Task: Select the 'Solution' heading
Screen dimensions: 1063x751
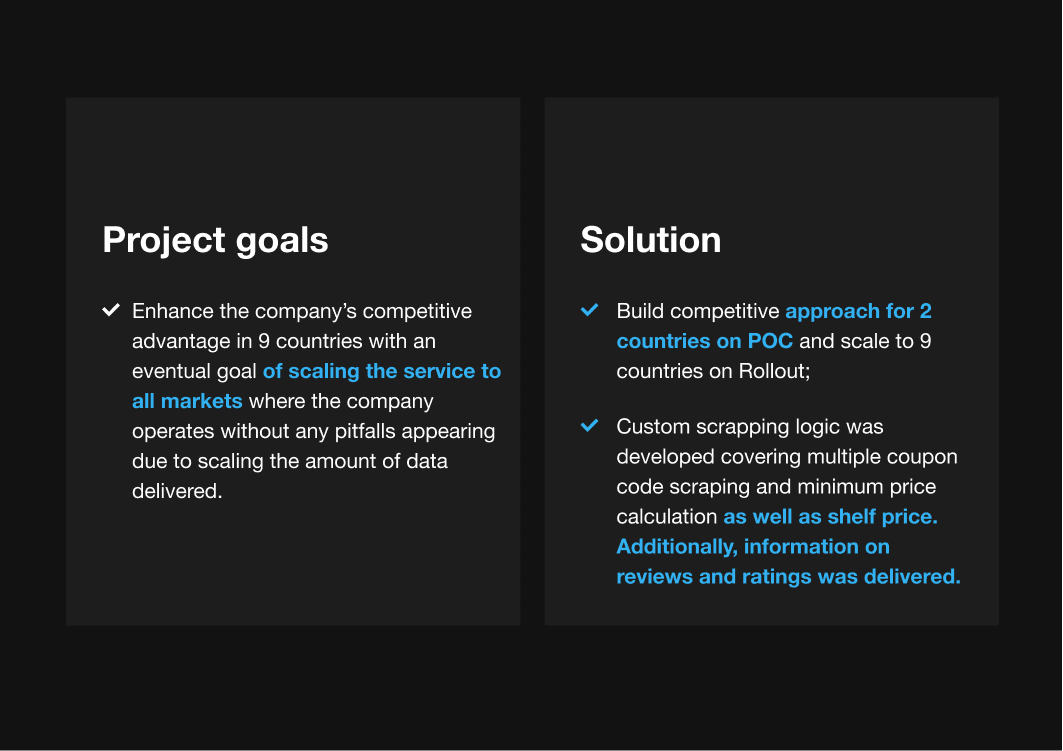Action: click(650, 240)
